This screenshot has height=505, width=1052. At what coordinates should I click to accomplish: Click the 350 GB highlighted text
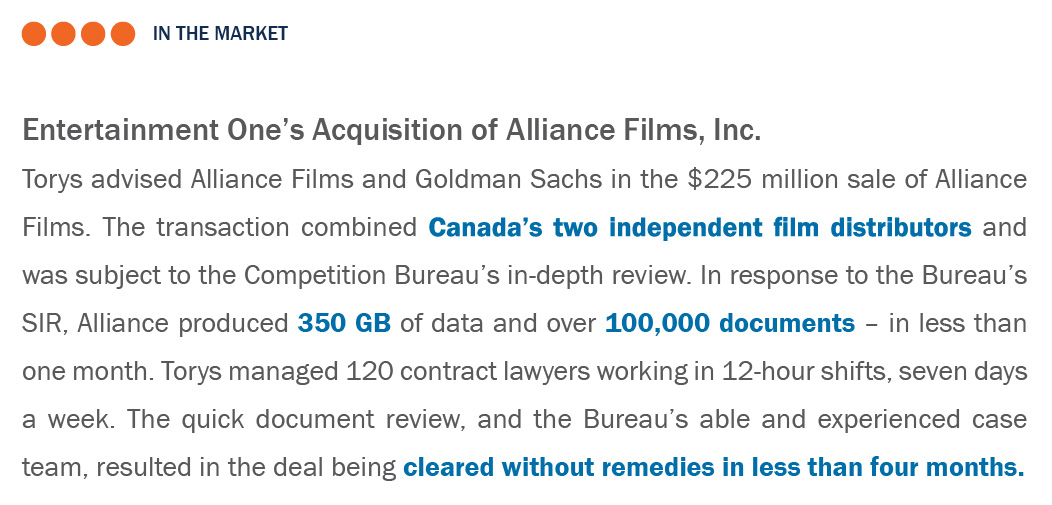point(344,324)
